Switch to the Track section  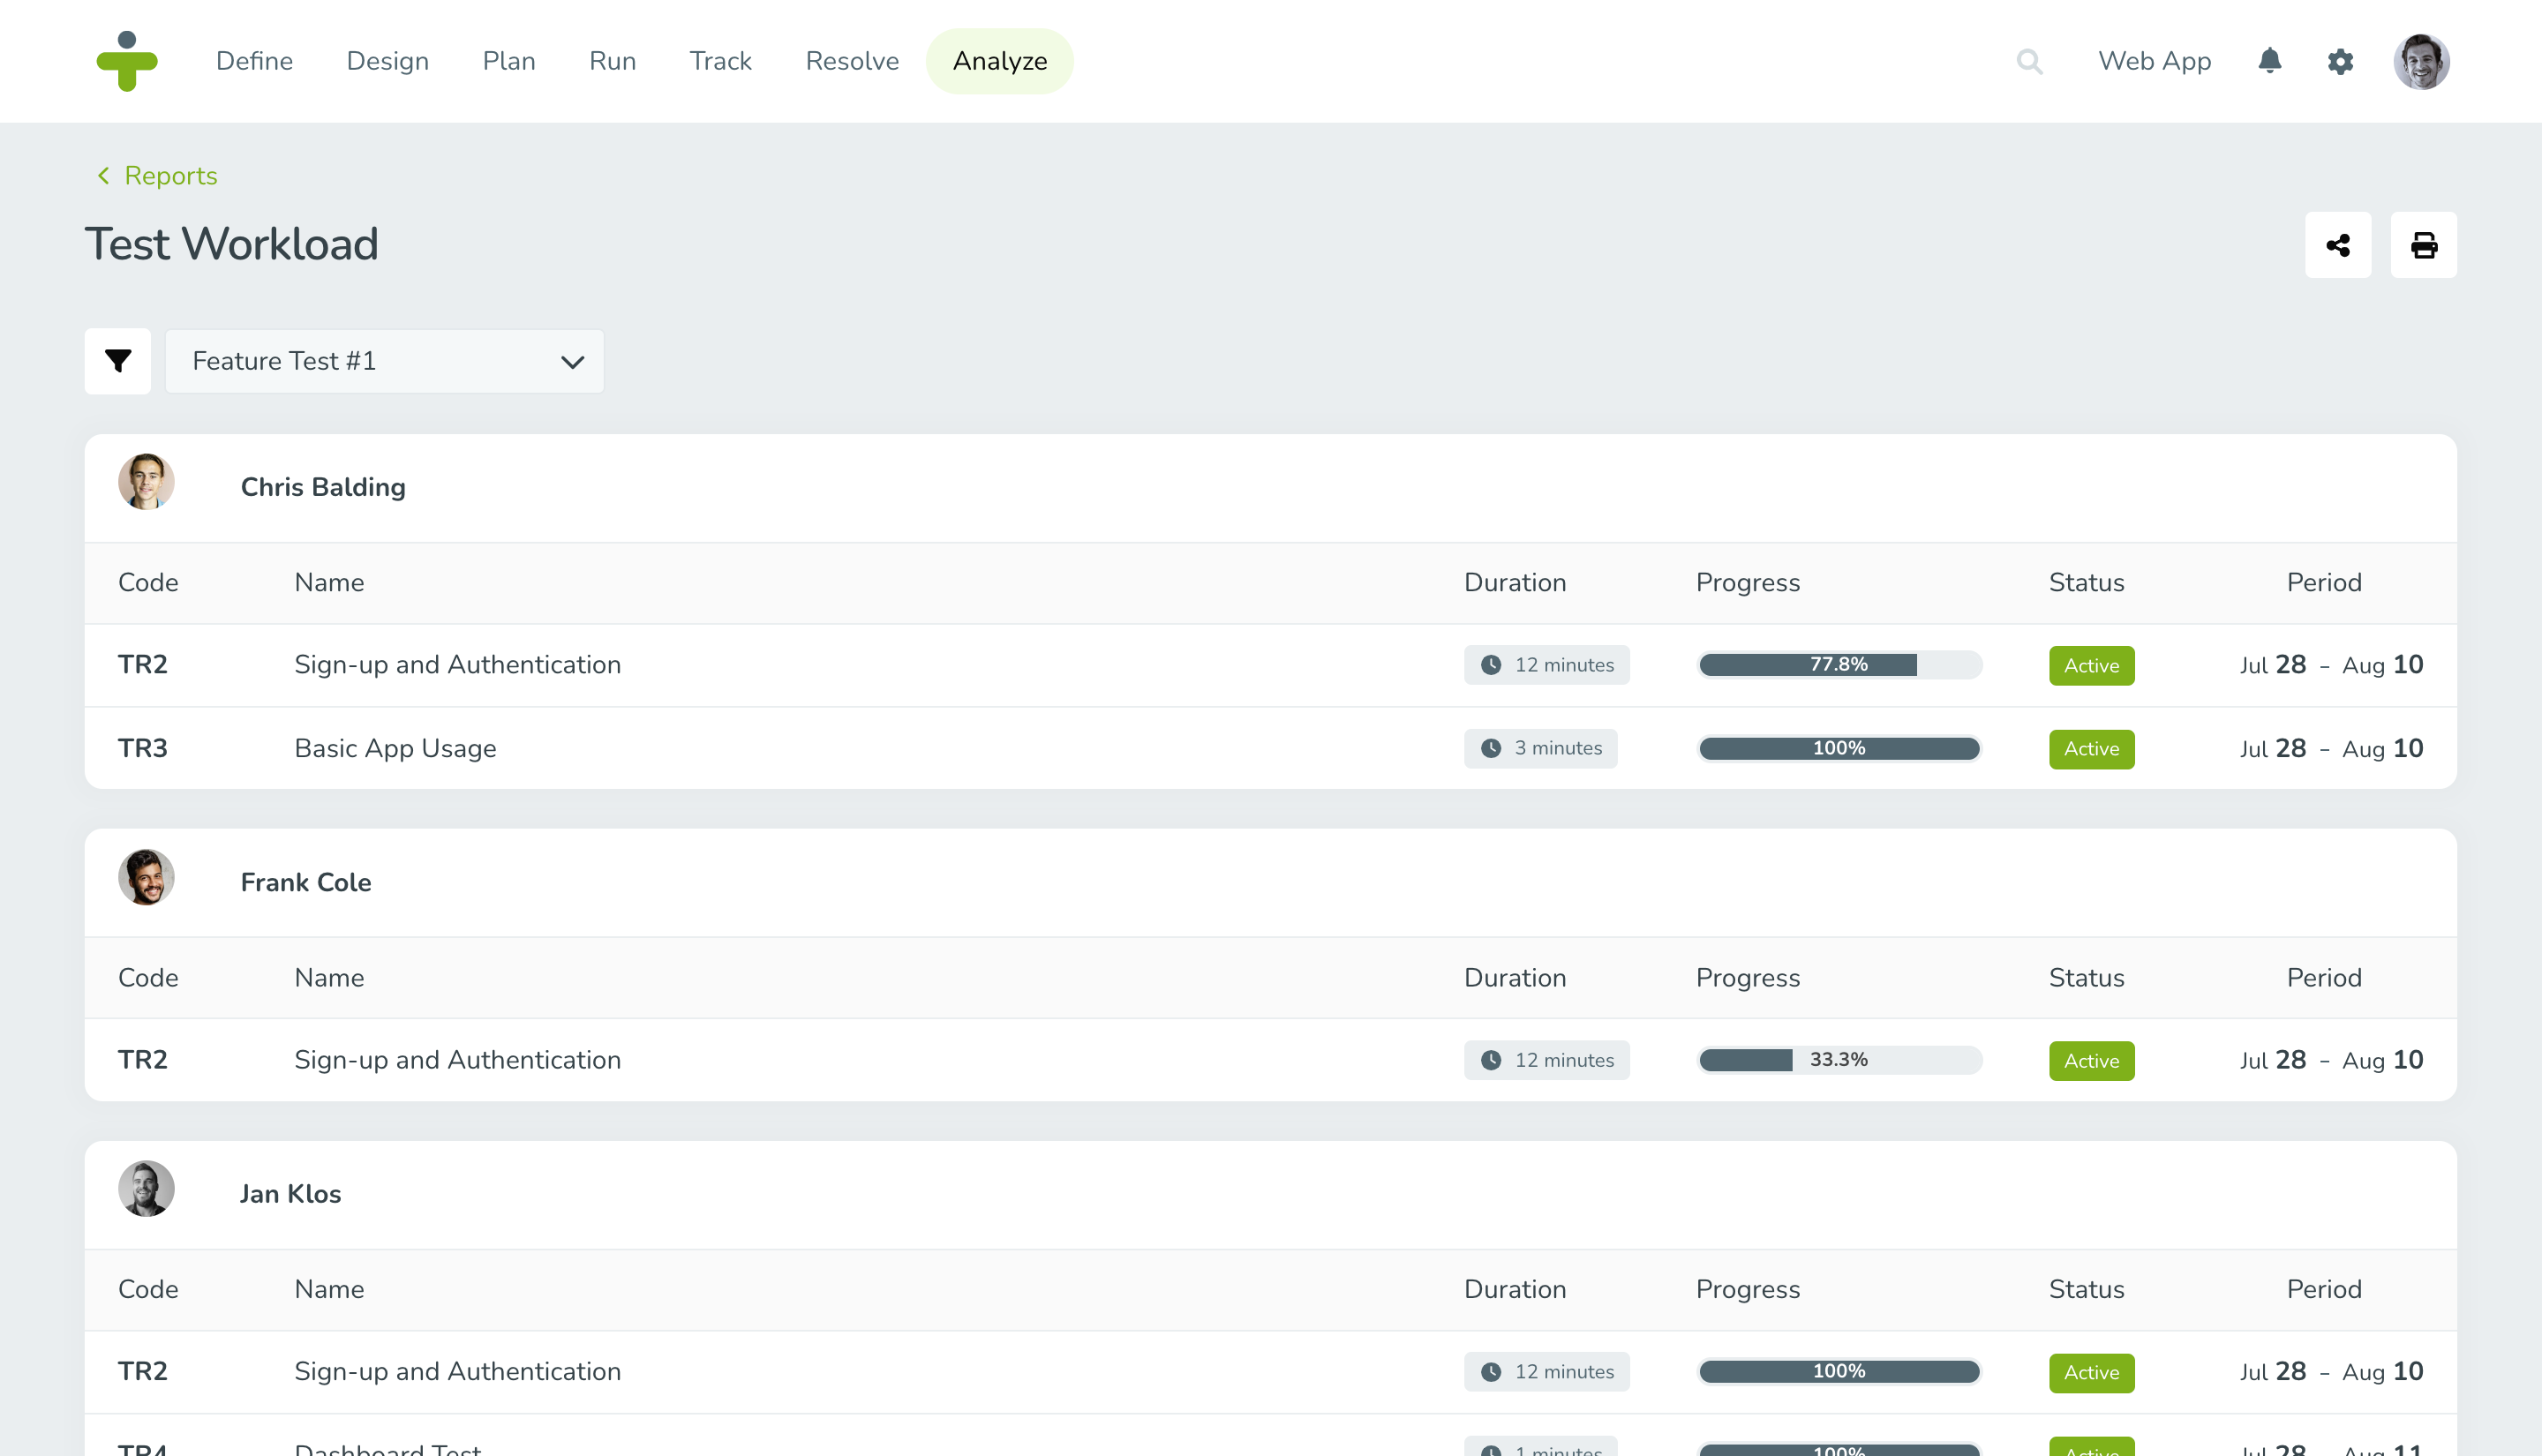click(720, 61)
